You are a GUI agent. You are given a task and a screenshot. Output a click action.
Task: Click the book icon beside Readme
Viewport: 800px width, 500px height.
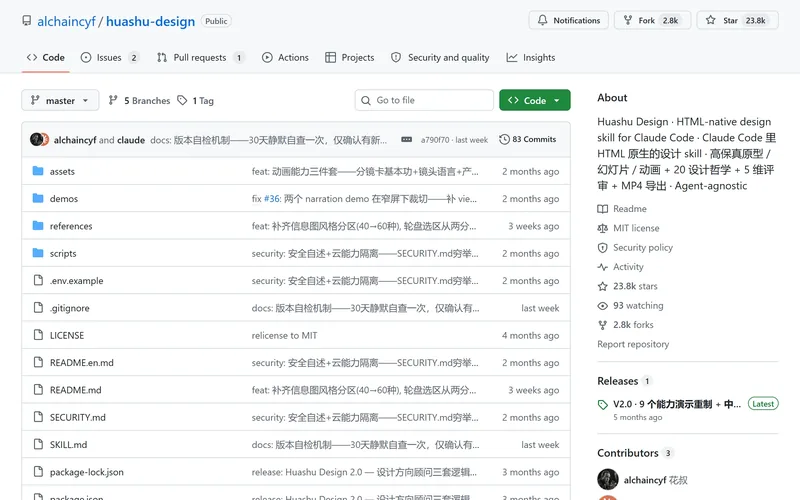[603, 209]
